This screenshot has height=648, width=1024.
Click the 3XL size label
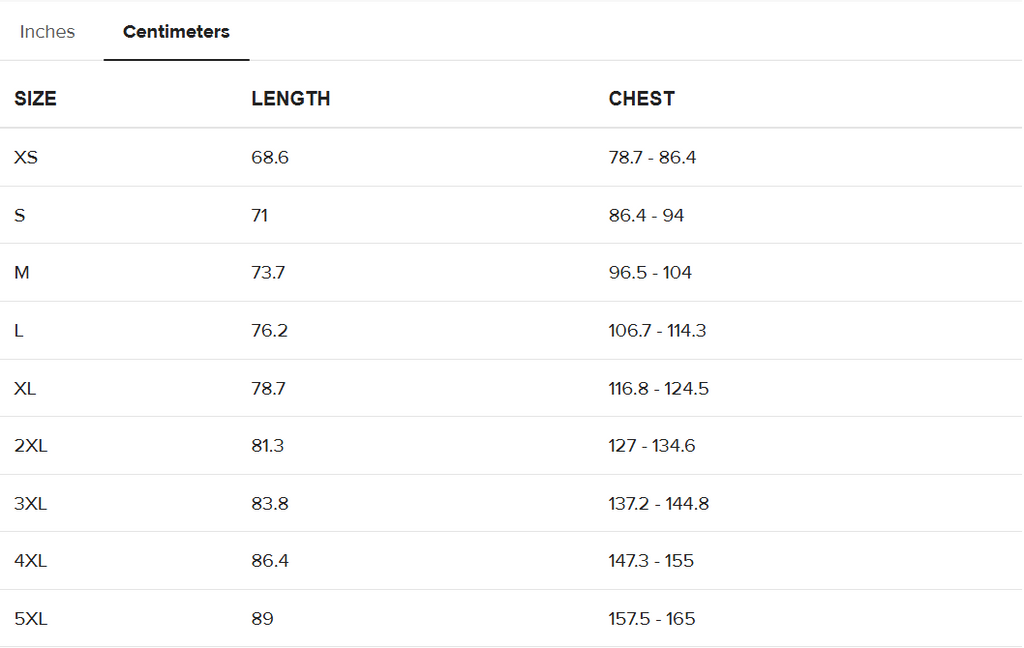point(31,504)
